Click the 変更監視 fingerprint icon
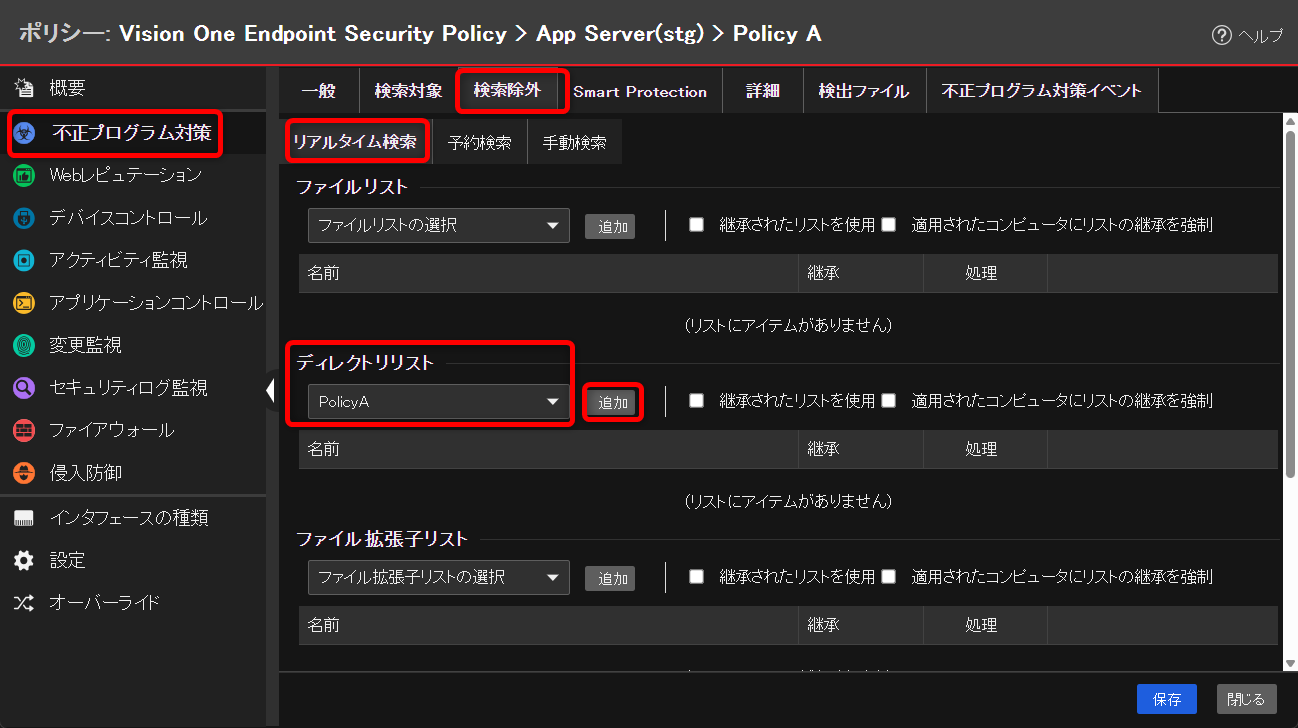 pos(24,345)
